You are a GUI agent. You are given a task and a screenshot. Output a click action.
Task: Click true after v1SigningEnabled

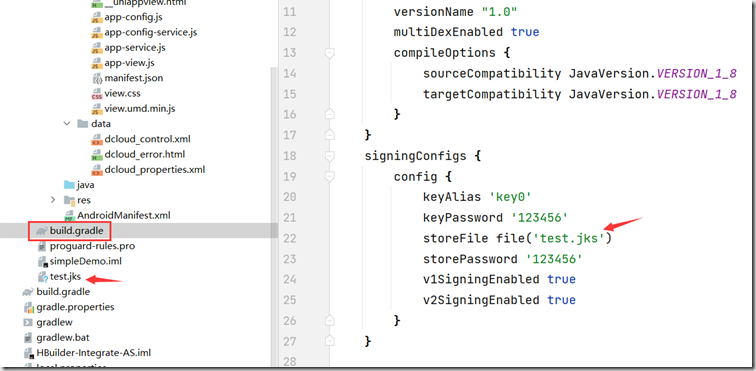coord(561,280)
